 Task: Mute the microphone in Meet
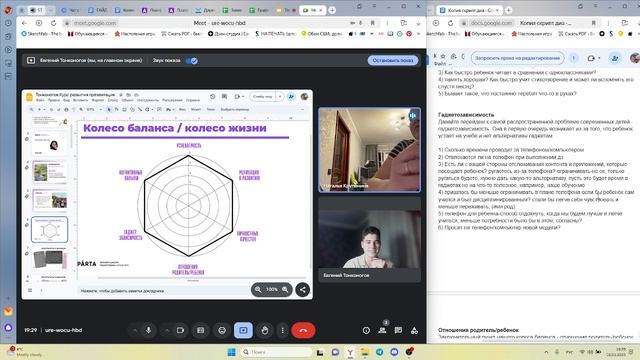click(149, 330)
